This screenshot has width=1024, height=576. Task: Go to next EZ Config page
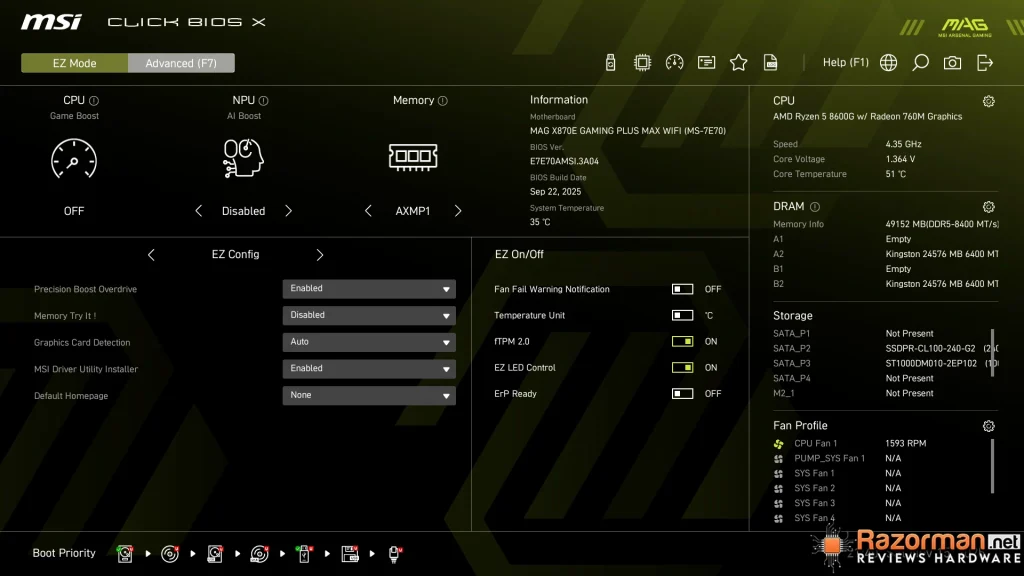point(319,255)
